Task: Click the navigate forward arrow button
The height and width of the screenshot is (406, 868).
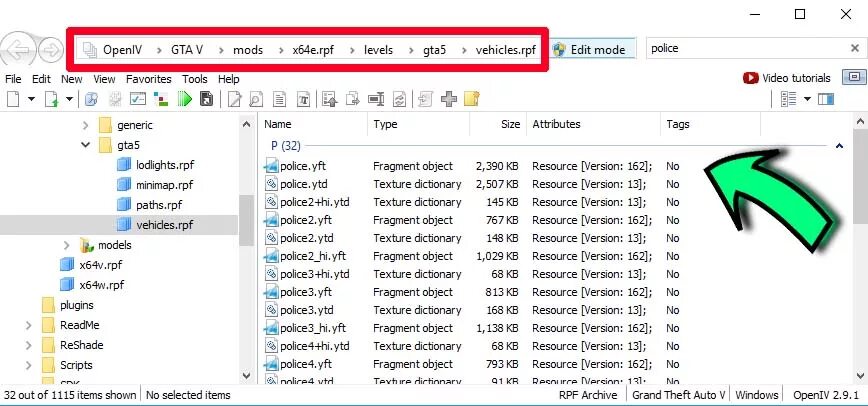Action: tap(51, 50)
